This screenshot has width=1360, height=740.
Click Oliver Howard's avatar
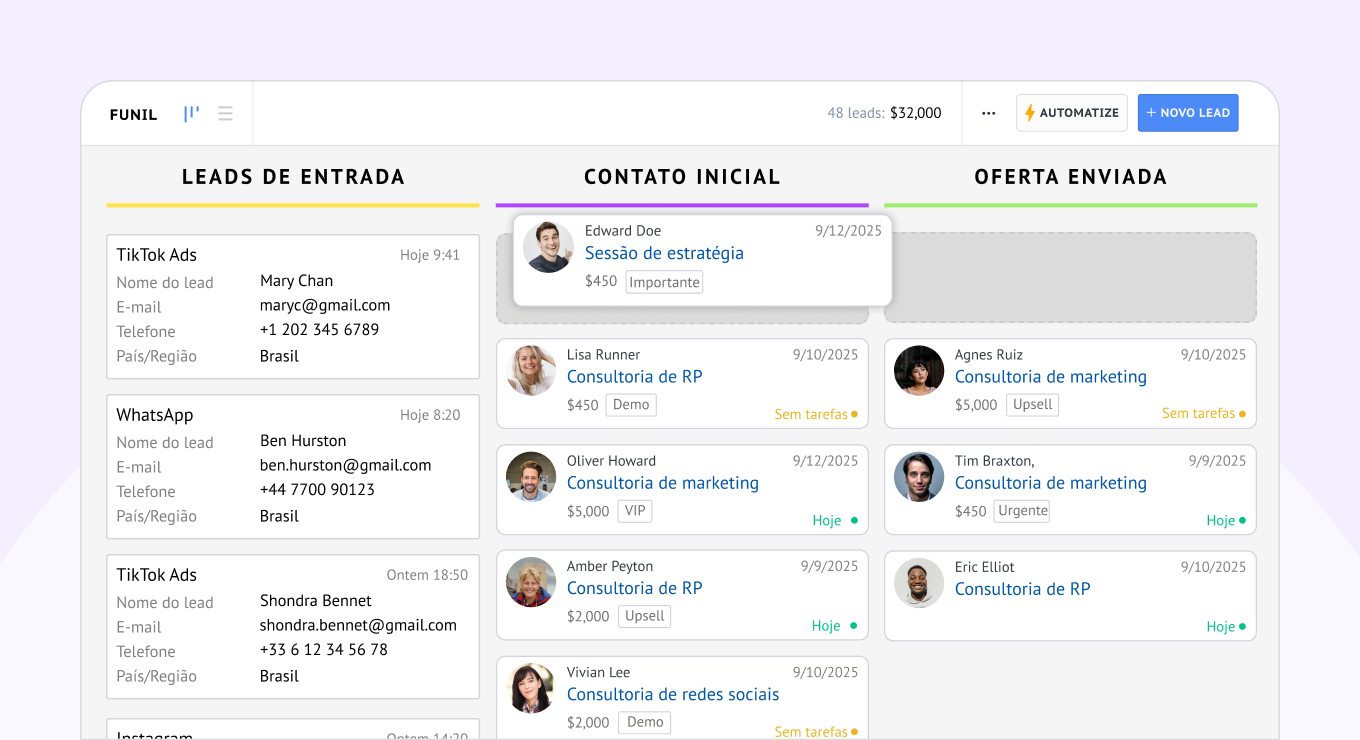531,477
